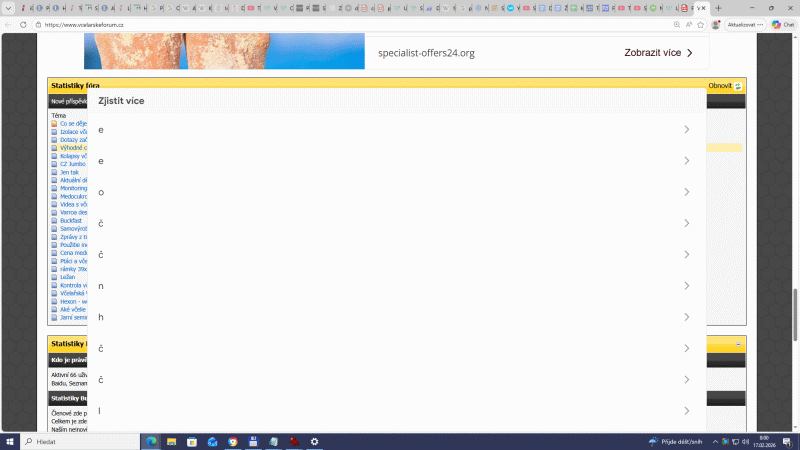
Task: Open the Outlook mail app from taskbar
Action: 212,441
